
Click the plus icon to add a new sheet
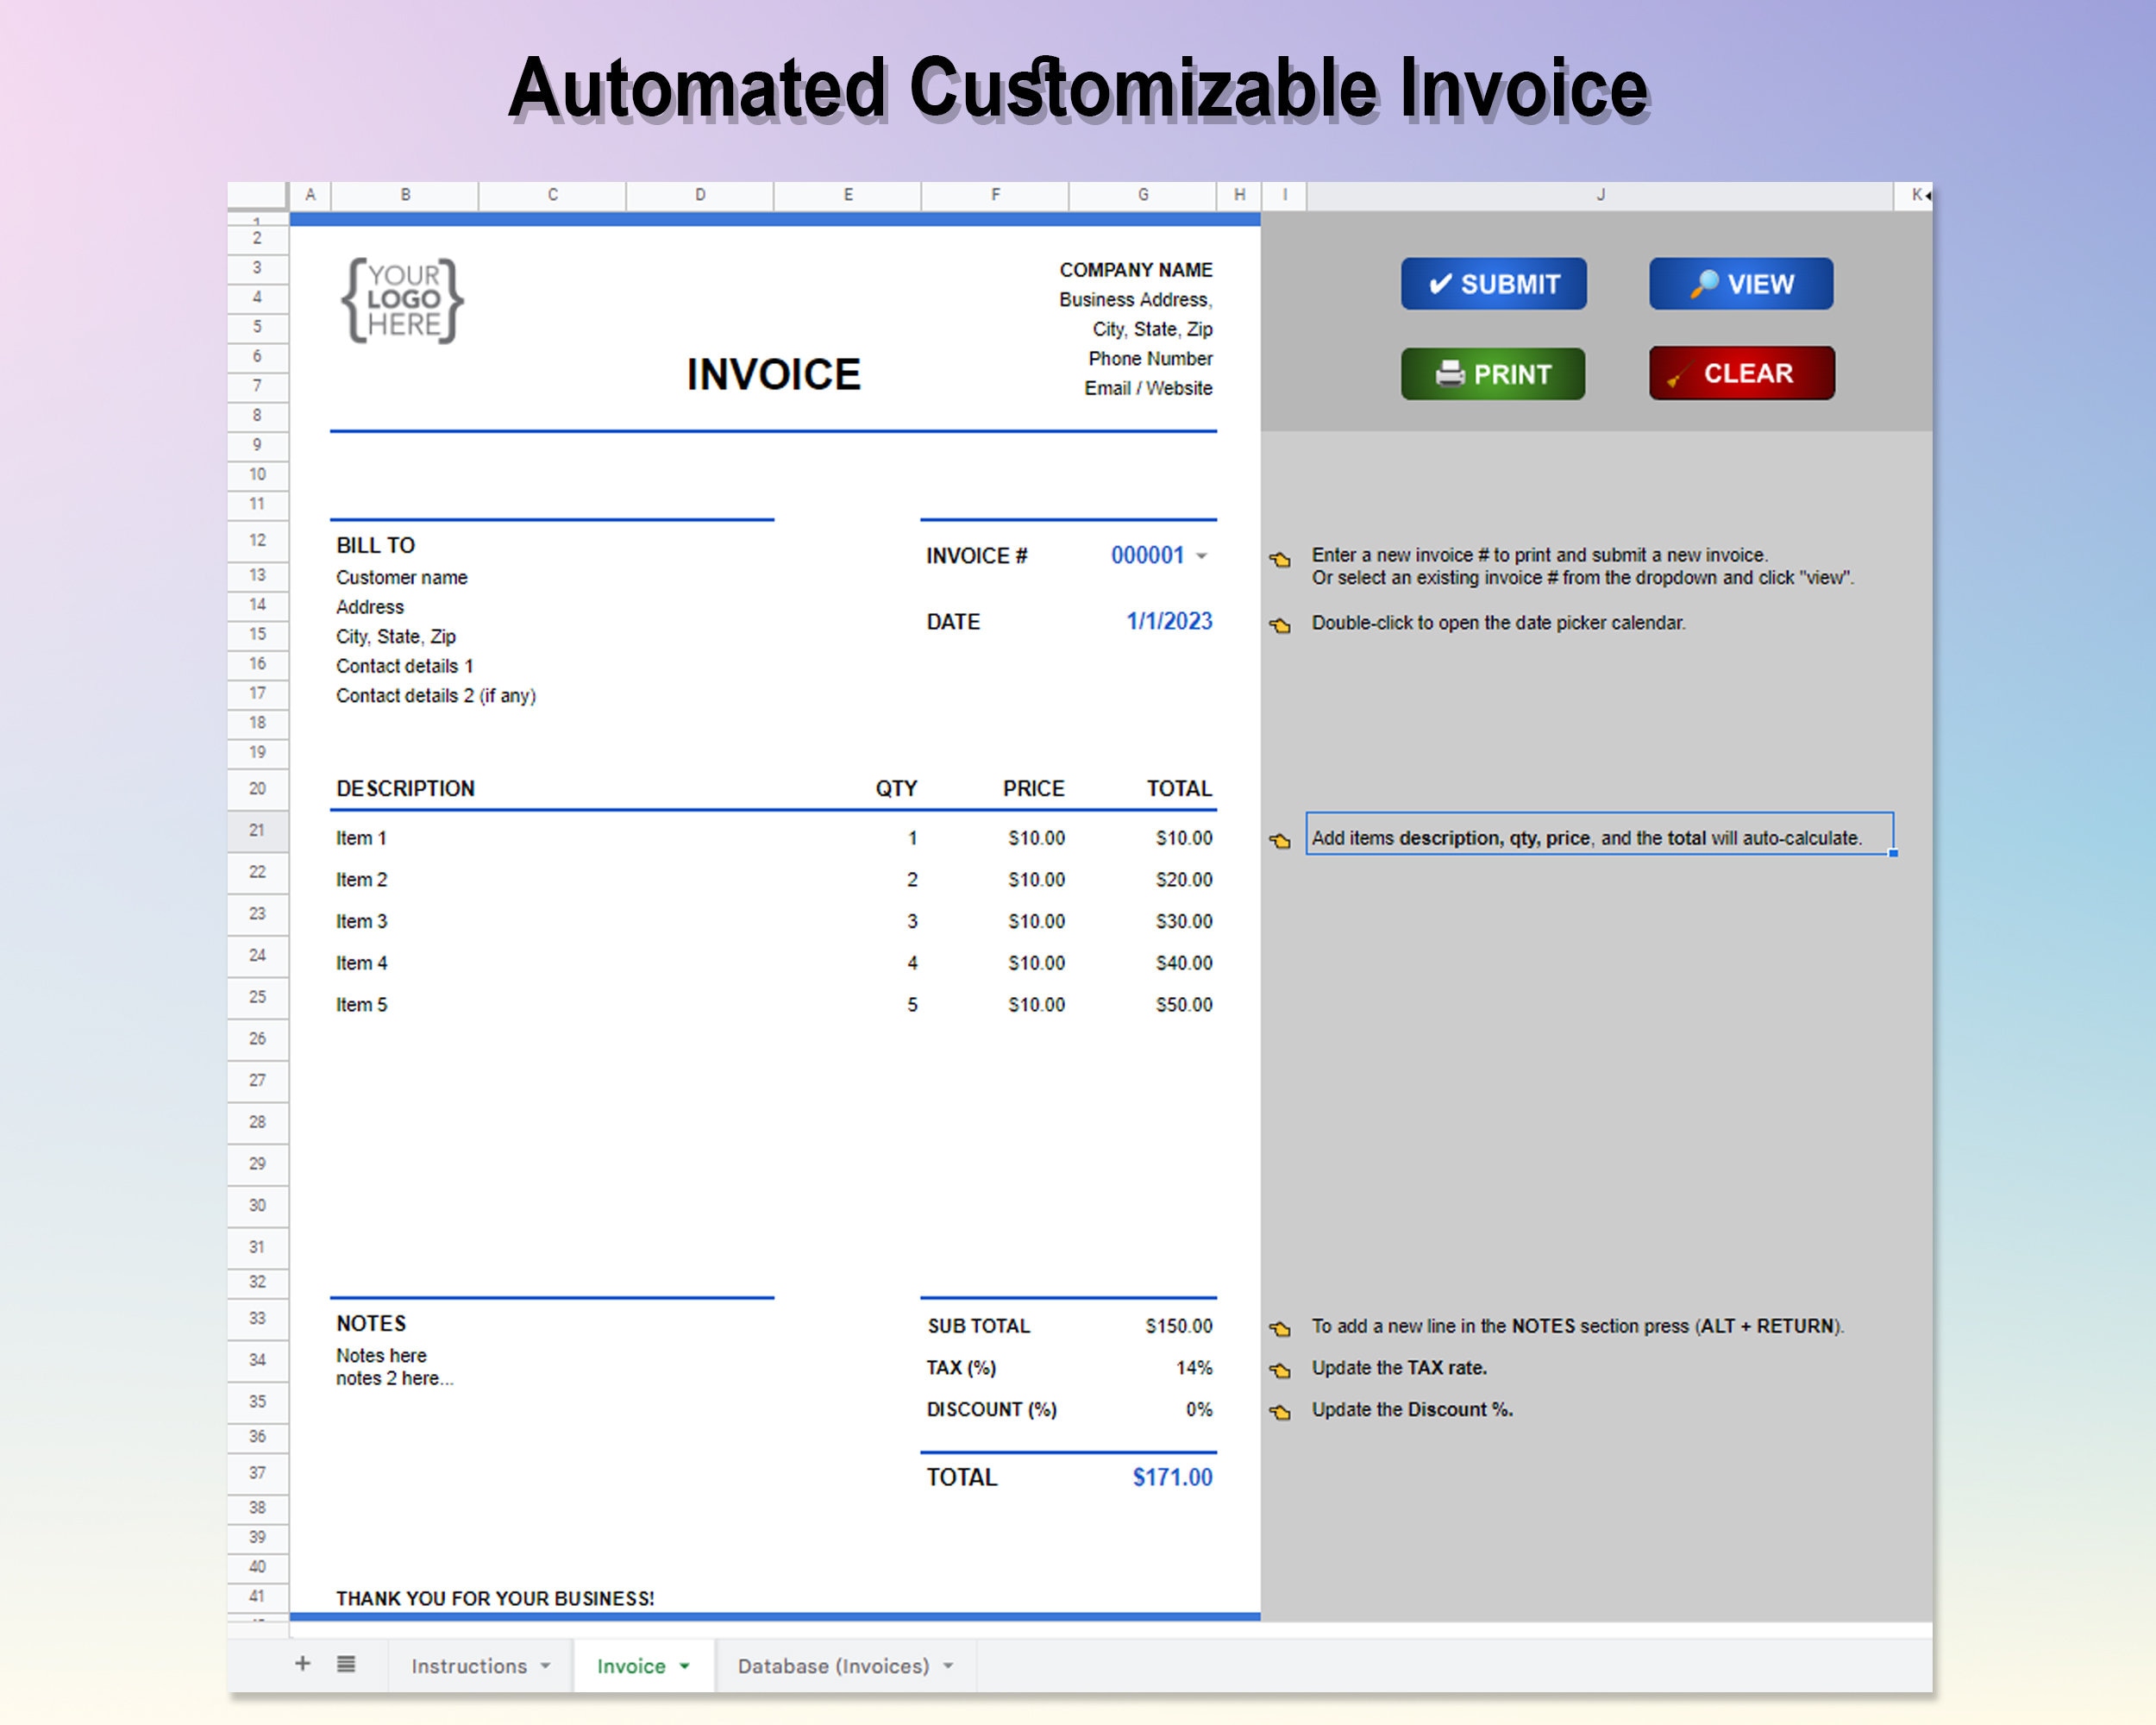(x=303, y=1666)
